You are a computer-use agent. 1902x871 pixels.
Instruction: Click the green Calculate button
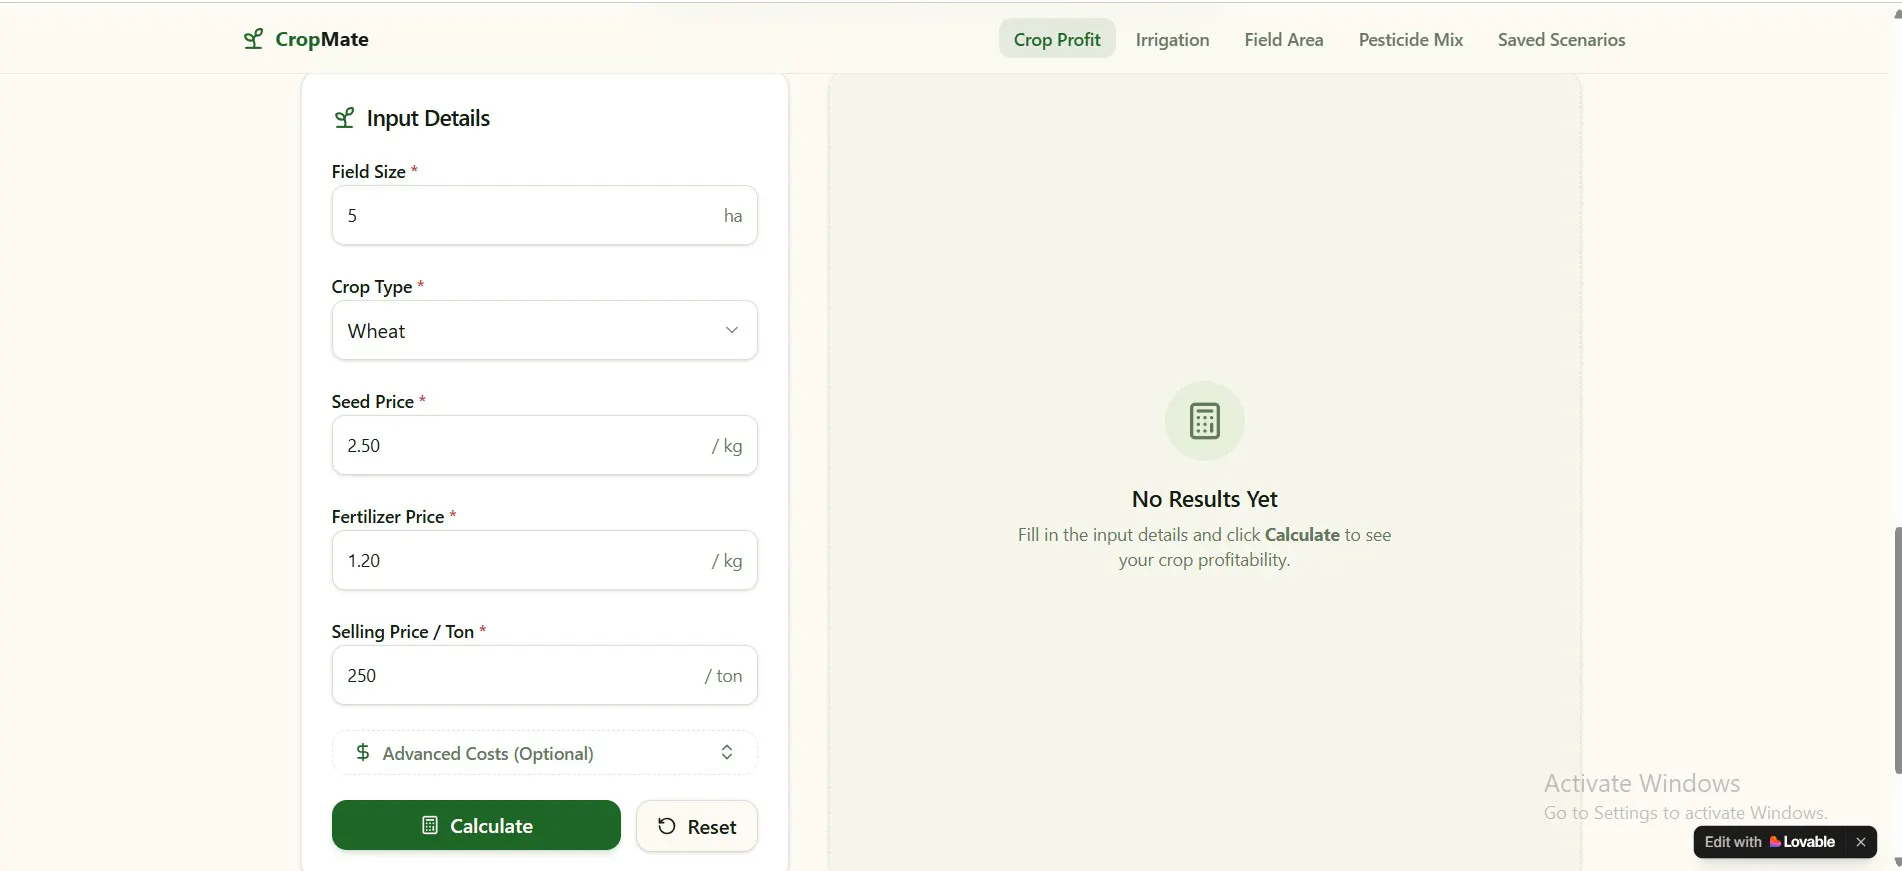coord(476,825)
